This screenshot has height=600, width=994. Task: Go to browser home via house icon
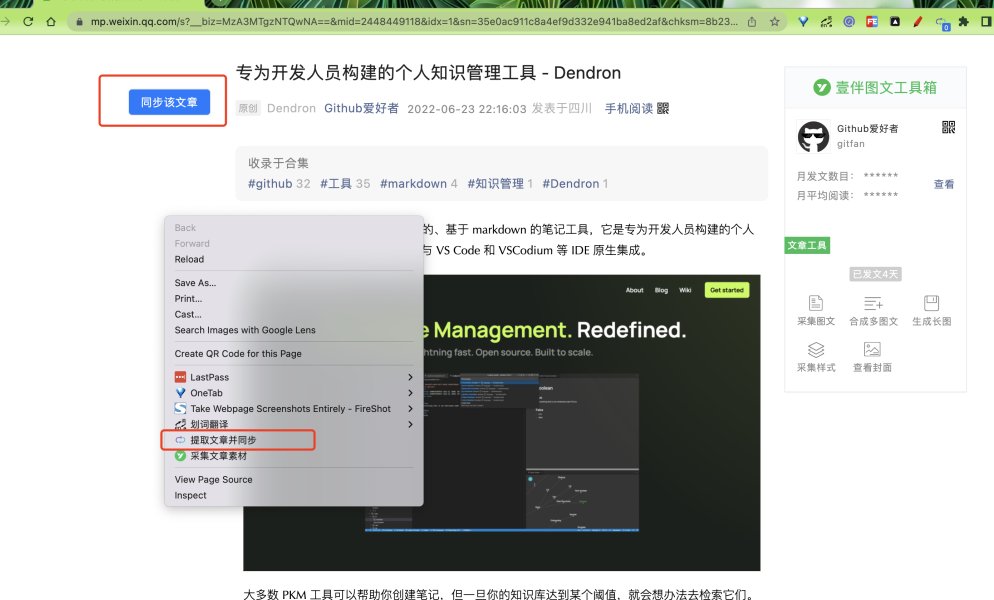[51, 22]
